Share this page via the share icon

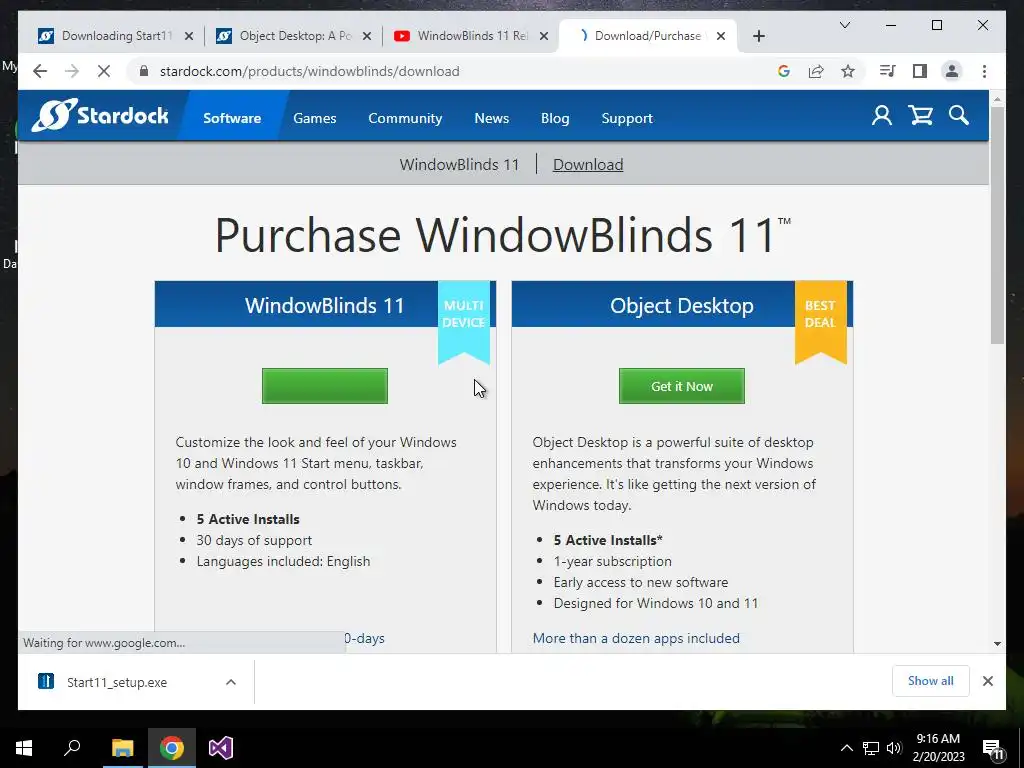(816, 71)
